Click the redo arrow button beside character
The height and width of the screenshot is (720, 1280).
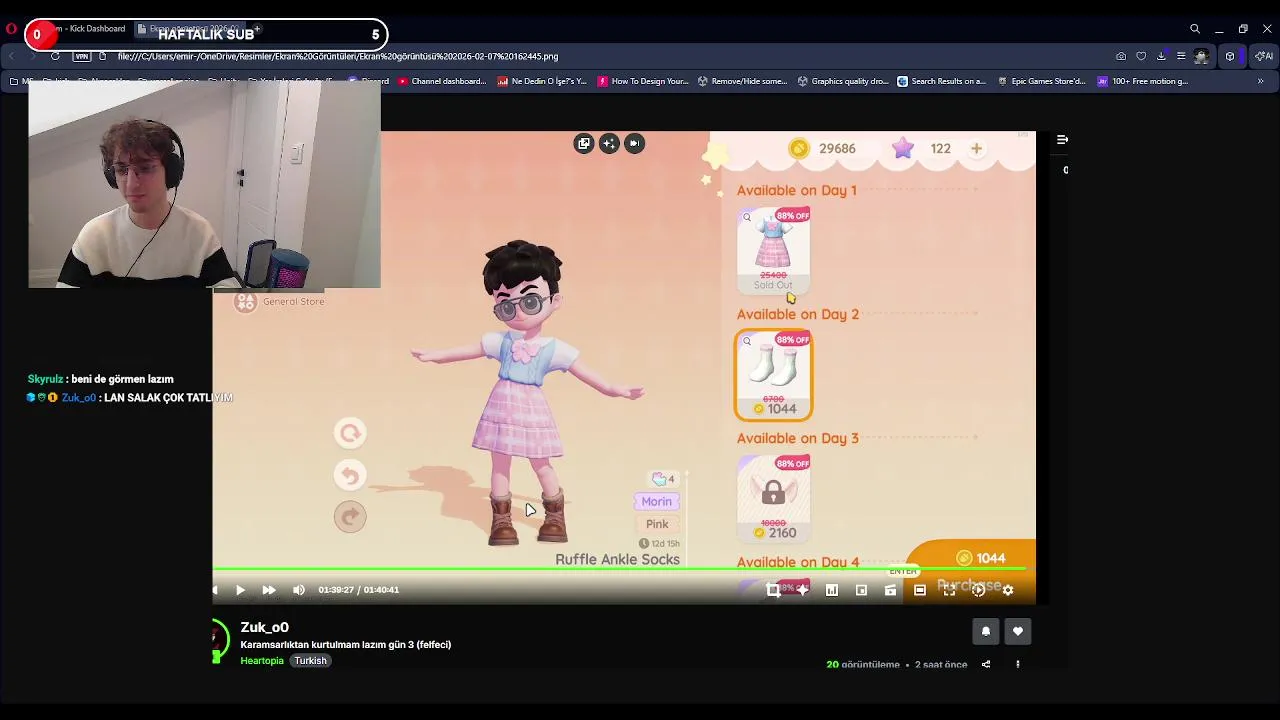click(350, 516)
